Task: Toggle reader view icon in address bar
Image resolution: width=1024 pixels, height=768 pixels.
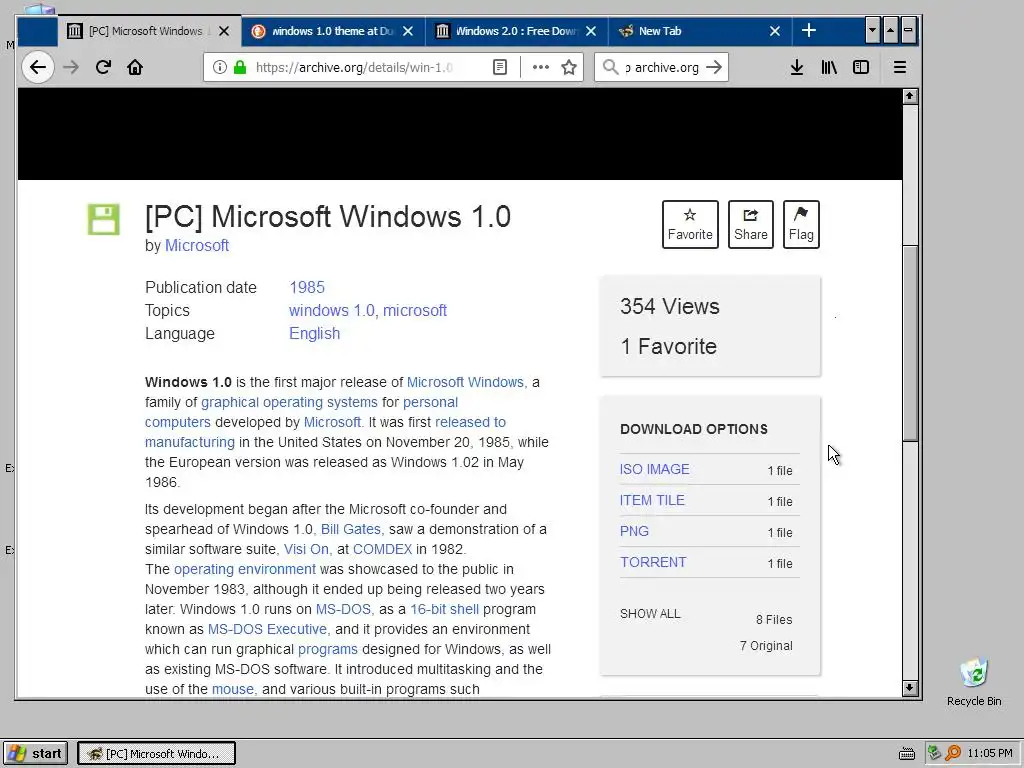Action: click(500, 67)
